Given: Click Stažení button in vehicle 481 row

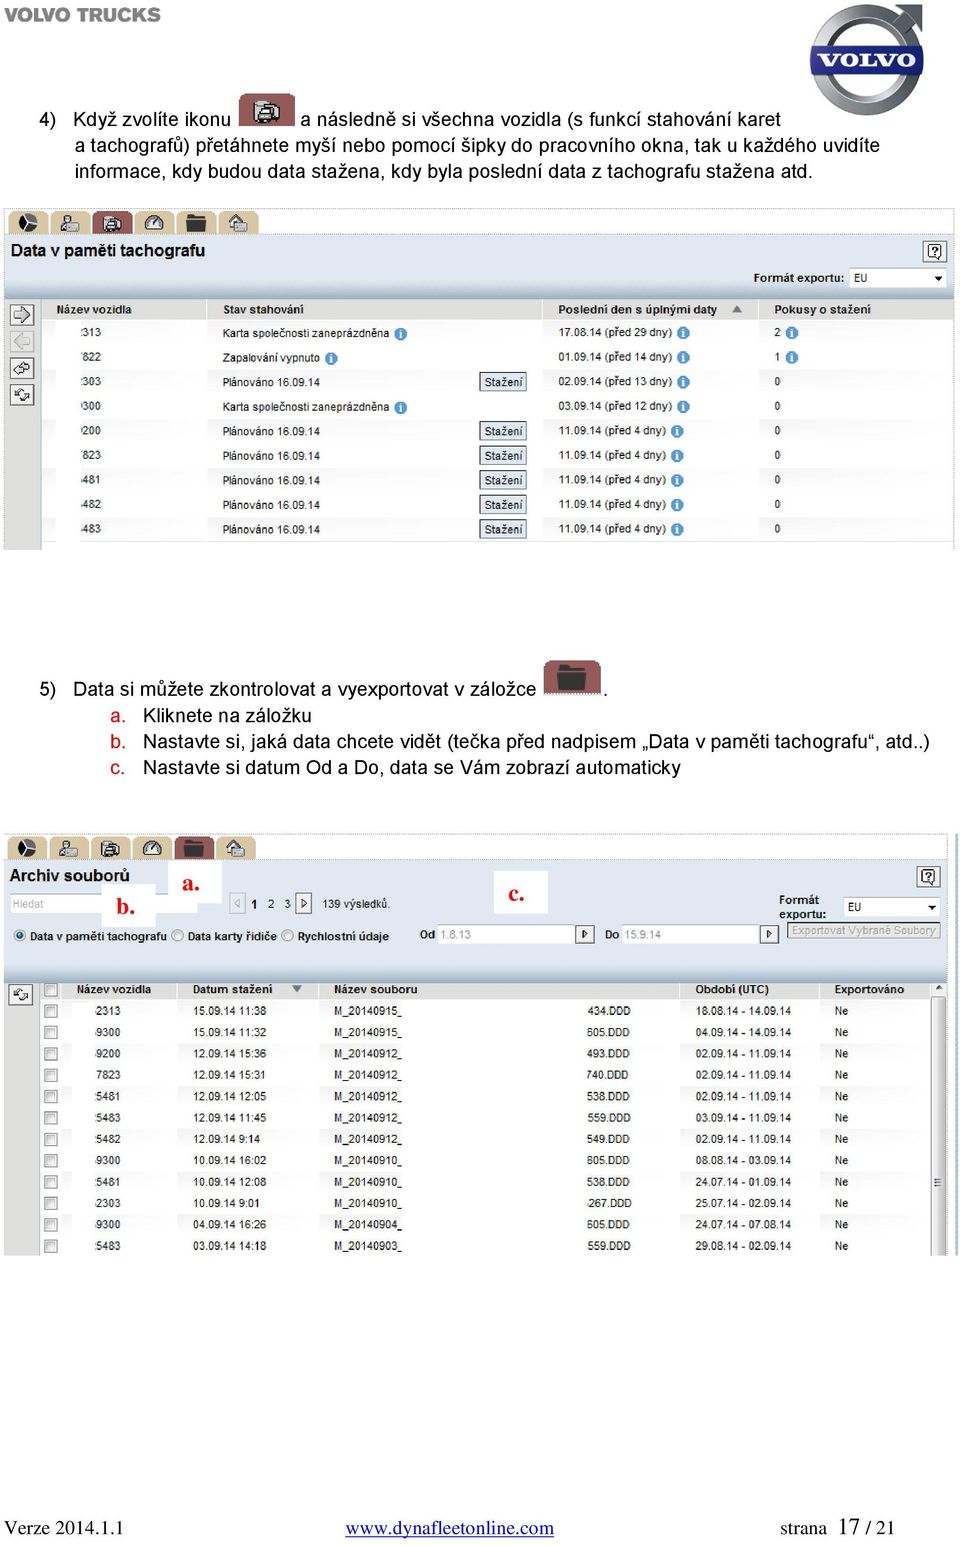Looking at the screenshot, I should pyautogui.click(x=503, y=480).
